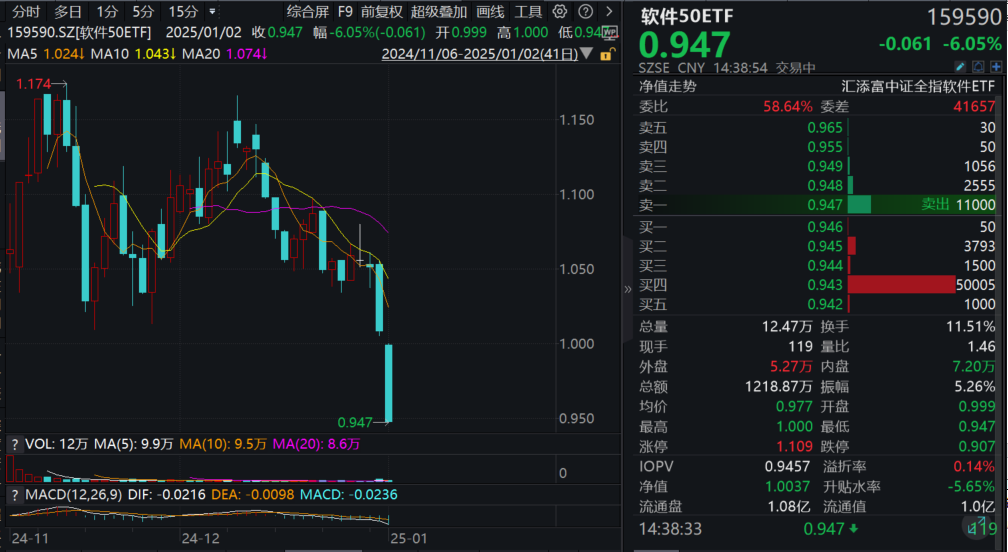Select the 卖四 0.955 ask price
Screen dimensions: 1008x552
(825, 147)
